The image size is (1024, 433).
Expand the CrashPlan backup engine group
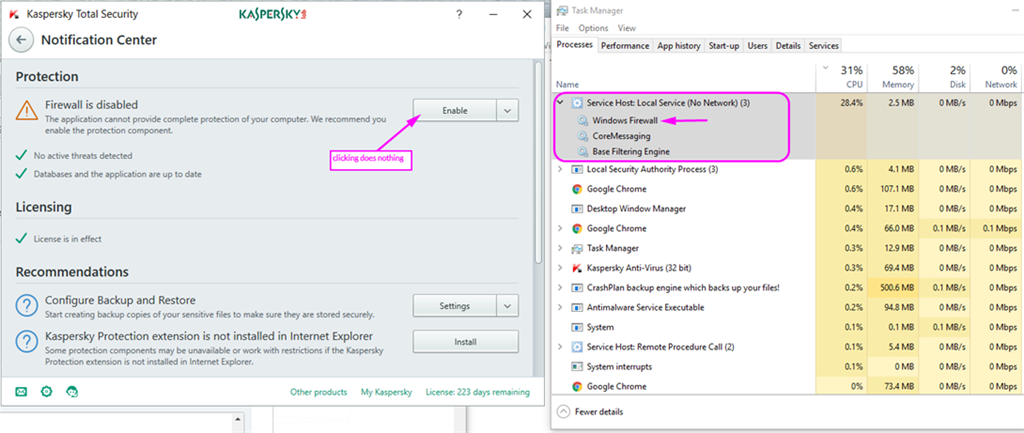tap(560, 287)
